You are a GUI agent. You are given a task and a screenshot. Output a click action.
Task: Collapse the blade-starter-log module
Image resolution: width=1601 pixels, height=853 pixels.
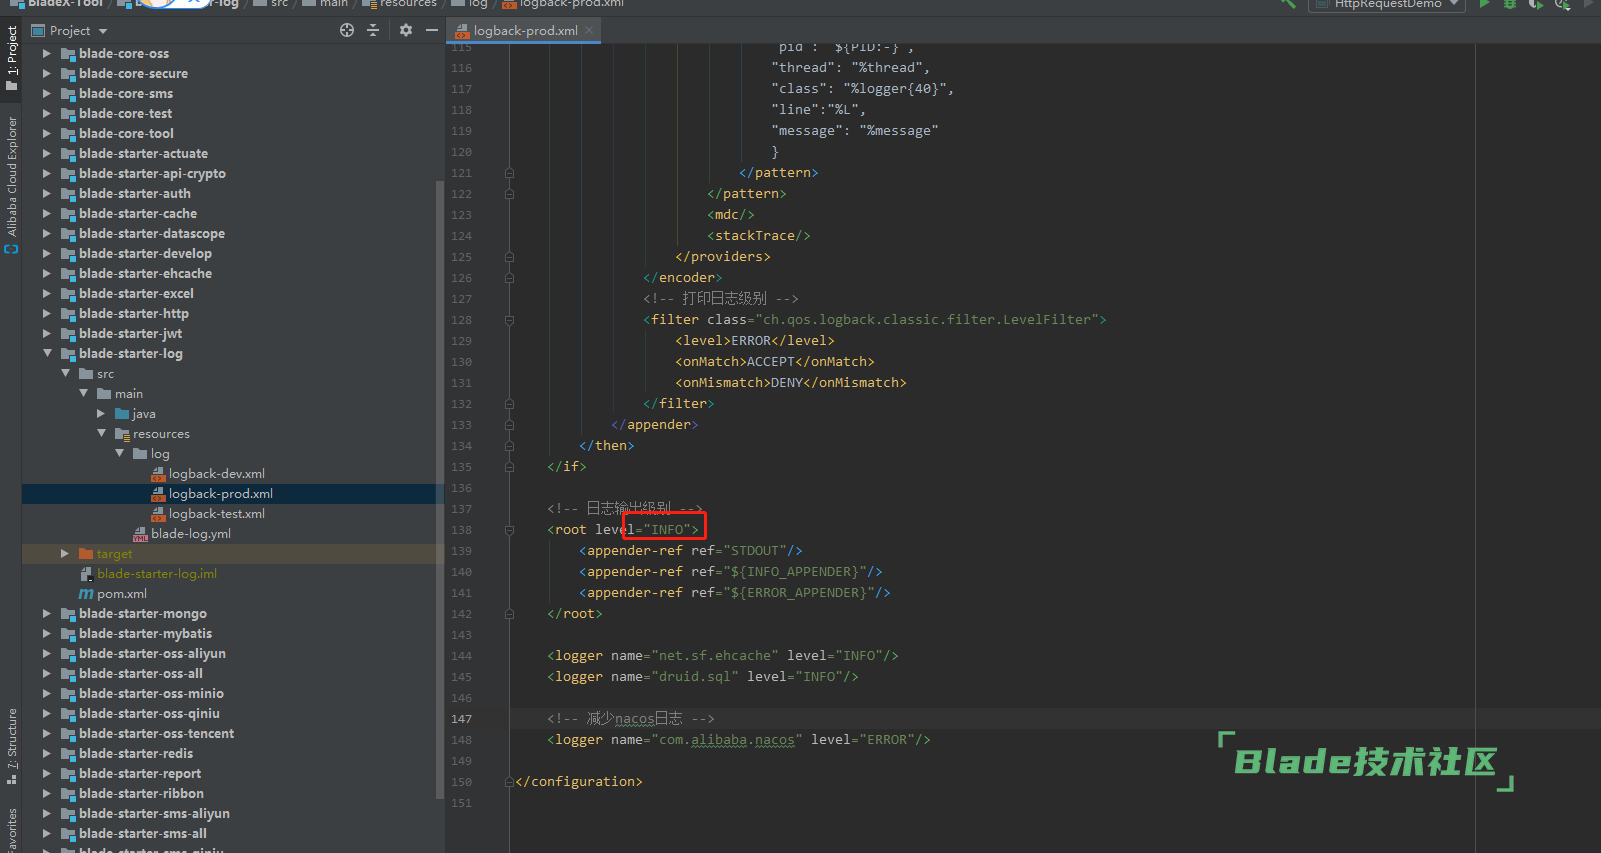click(x=46, y=353)
